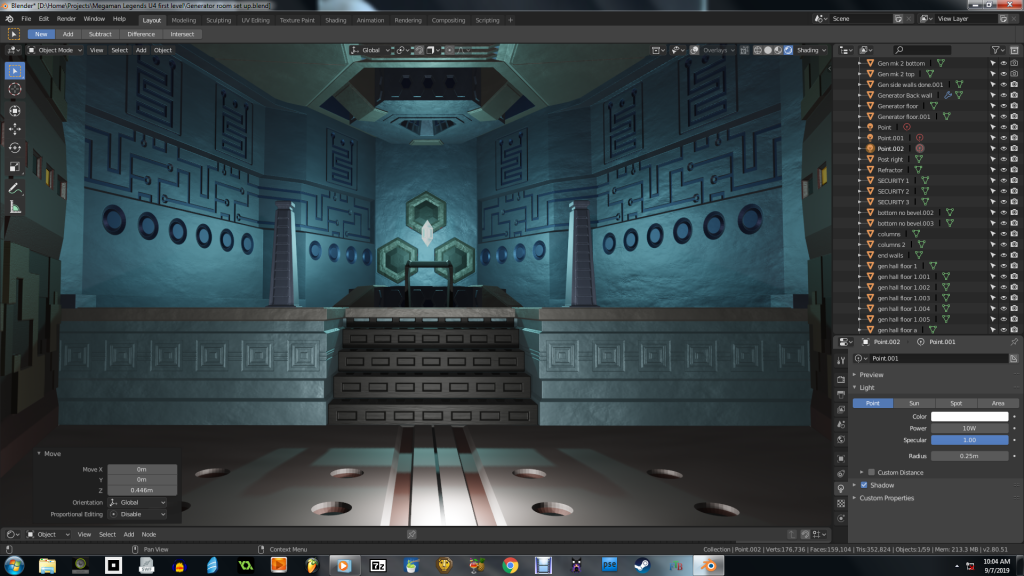The image size is (1024, 576).
Task: Toggle X-ray icon beside Overlays
Action: pos(744,50)
